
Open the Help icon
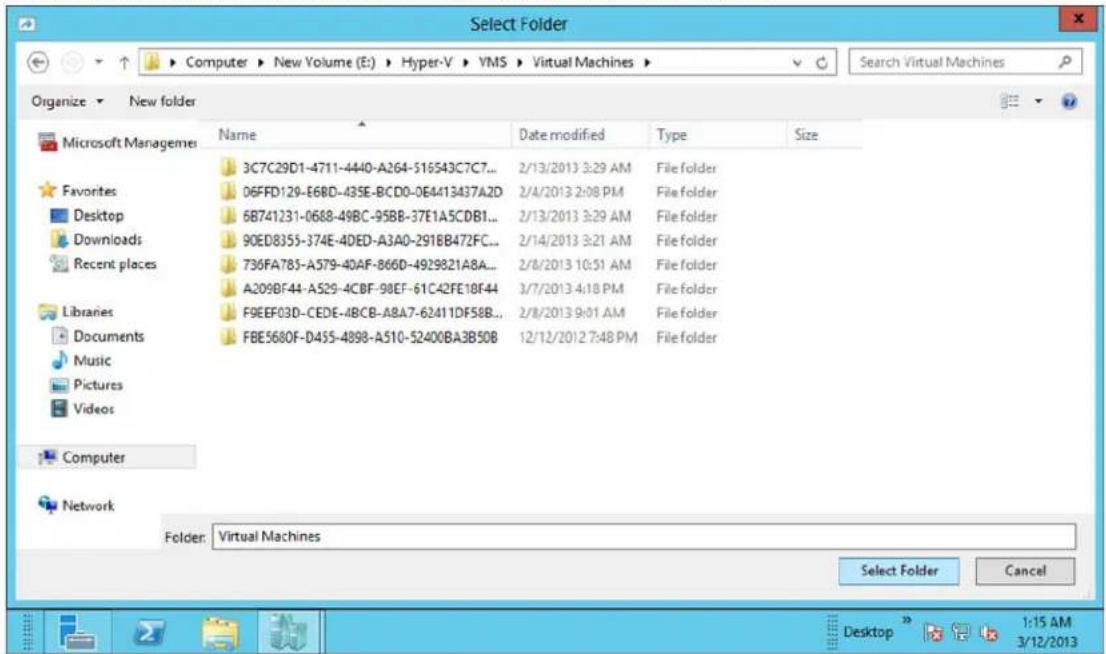1069,102
